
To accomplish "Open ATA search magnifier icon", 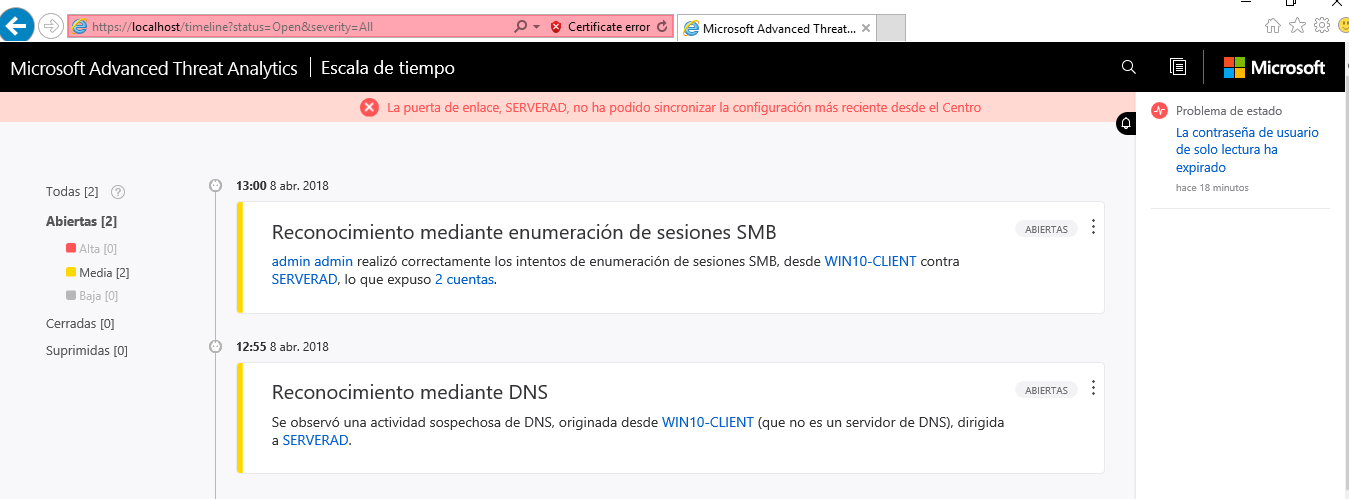I will coord(1129,67).
